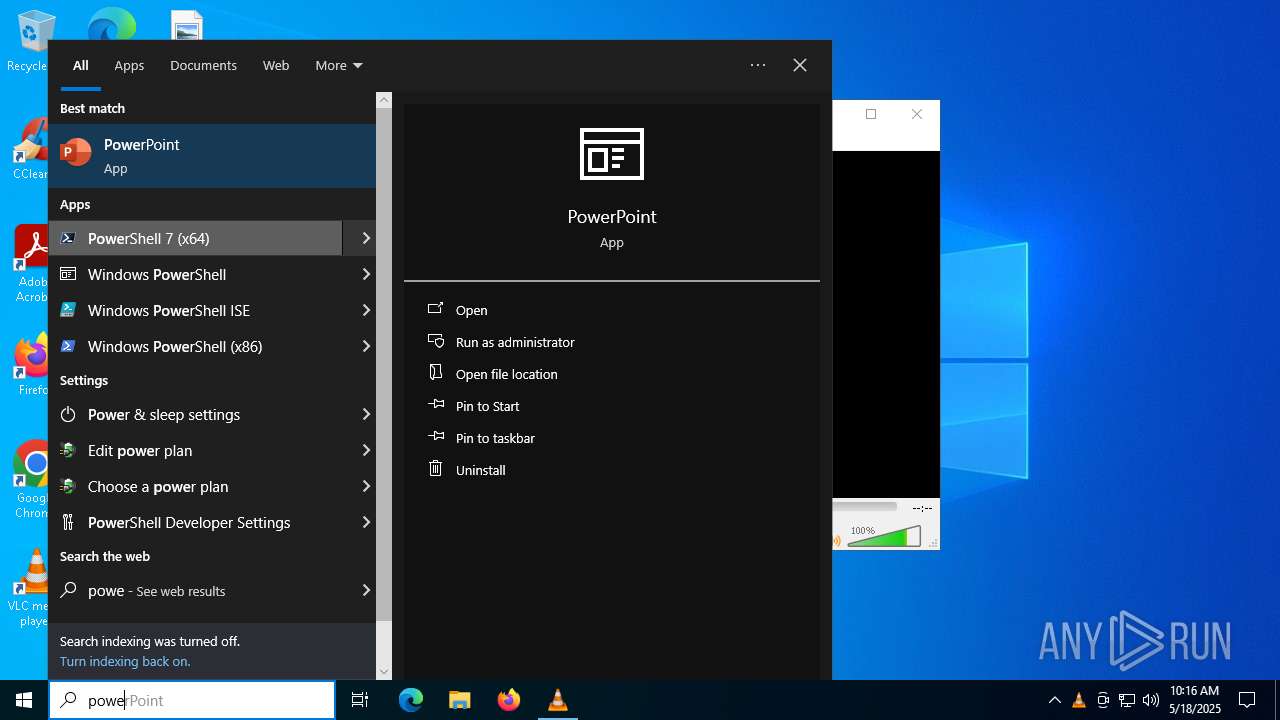Image resolution: width=1280 pixels, height=720 pixels.
Task: Choose Pin to Start
Action: [487, 406]
